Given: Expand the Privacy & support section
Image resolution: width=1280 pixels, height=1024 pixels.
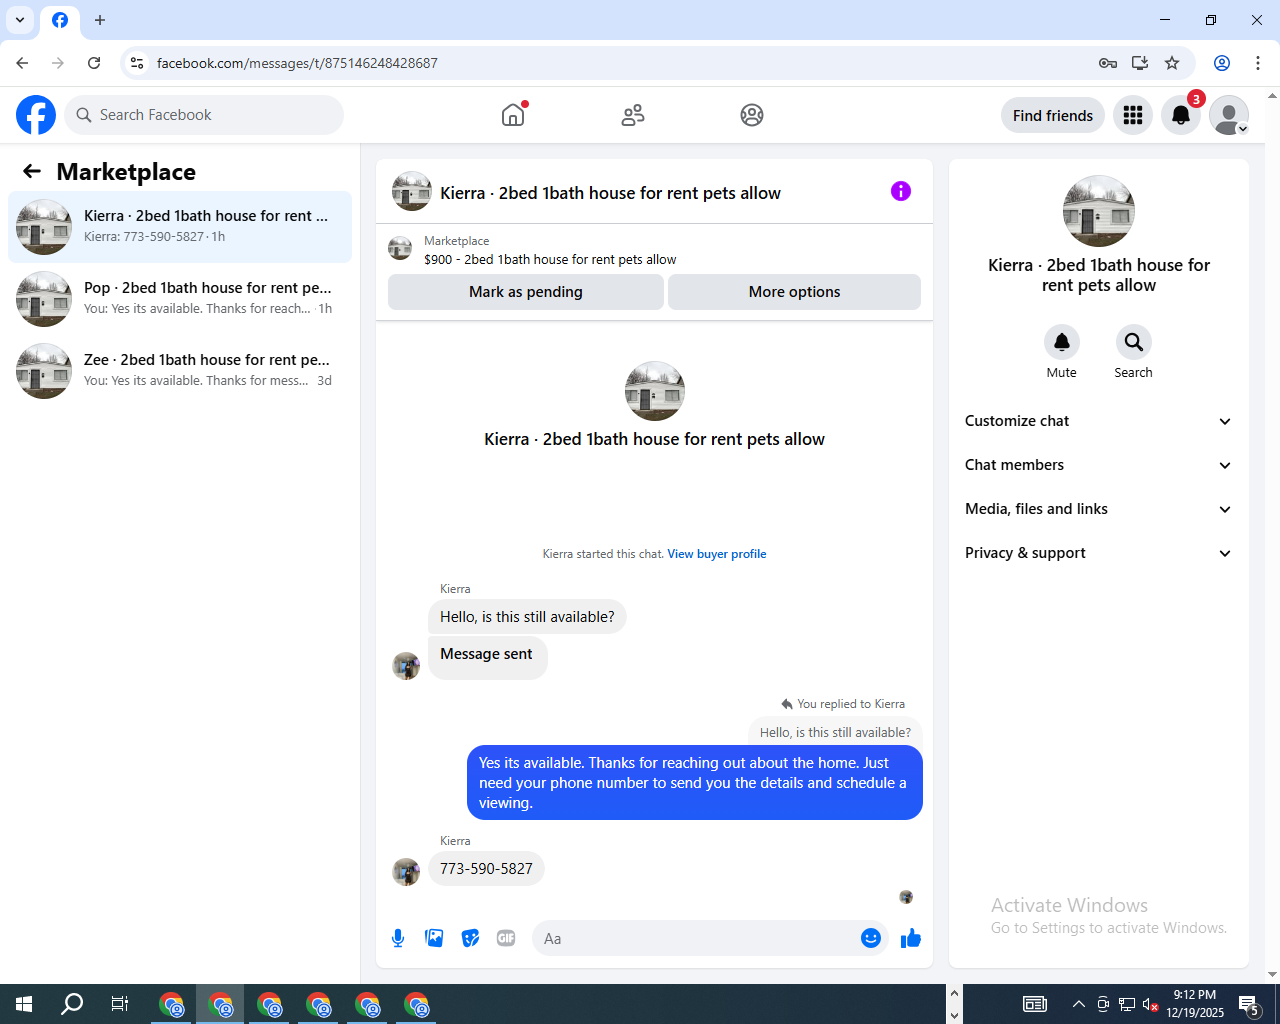Looking at the screenshot, I should click(1098, 553).
